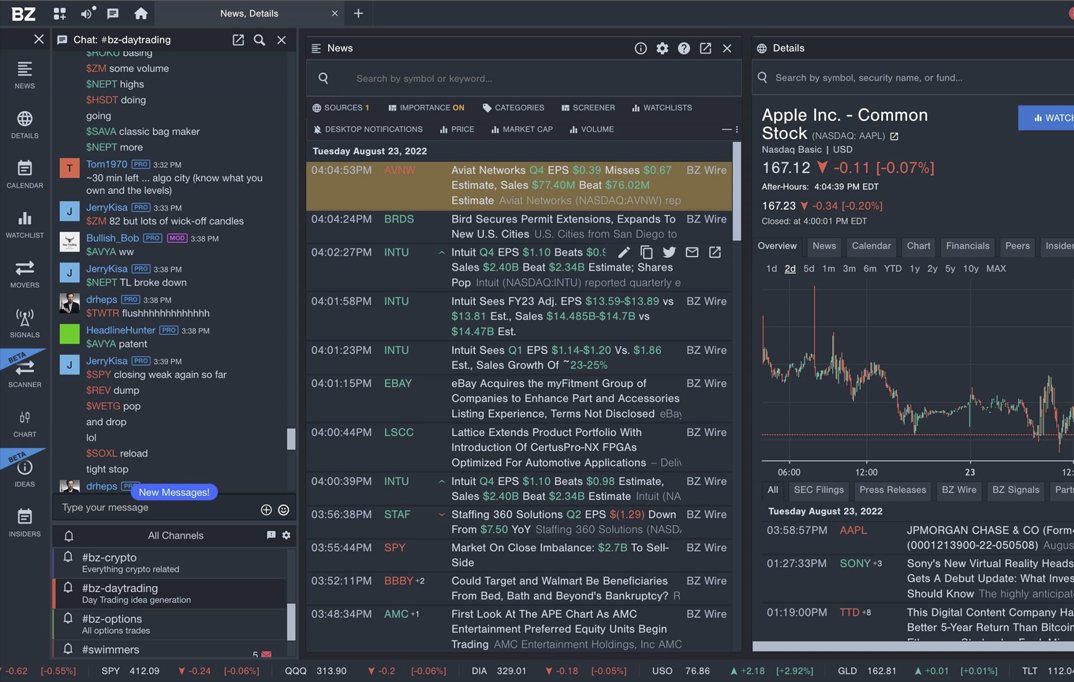1074x682 pixels.
Task: Open the News sidebar section
Action: pyautogui.click(x=25, y=75)
